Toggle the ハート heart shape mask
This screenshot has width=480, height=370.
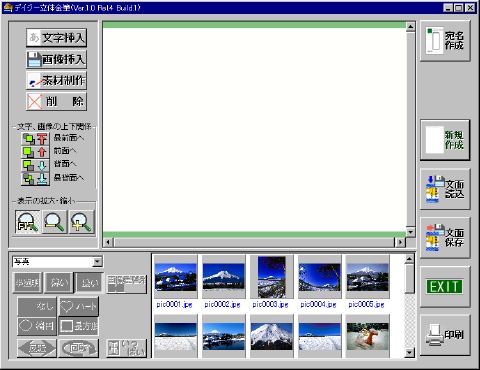79,307
